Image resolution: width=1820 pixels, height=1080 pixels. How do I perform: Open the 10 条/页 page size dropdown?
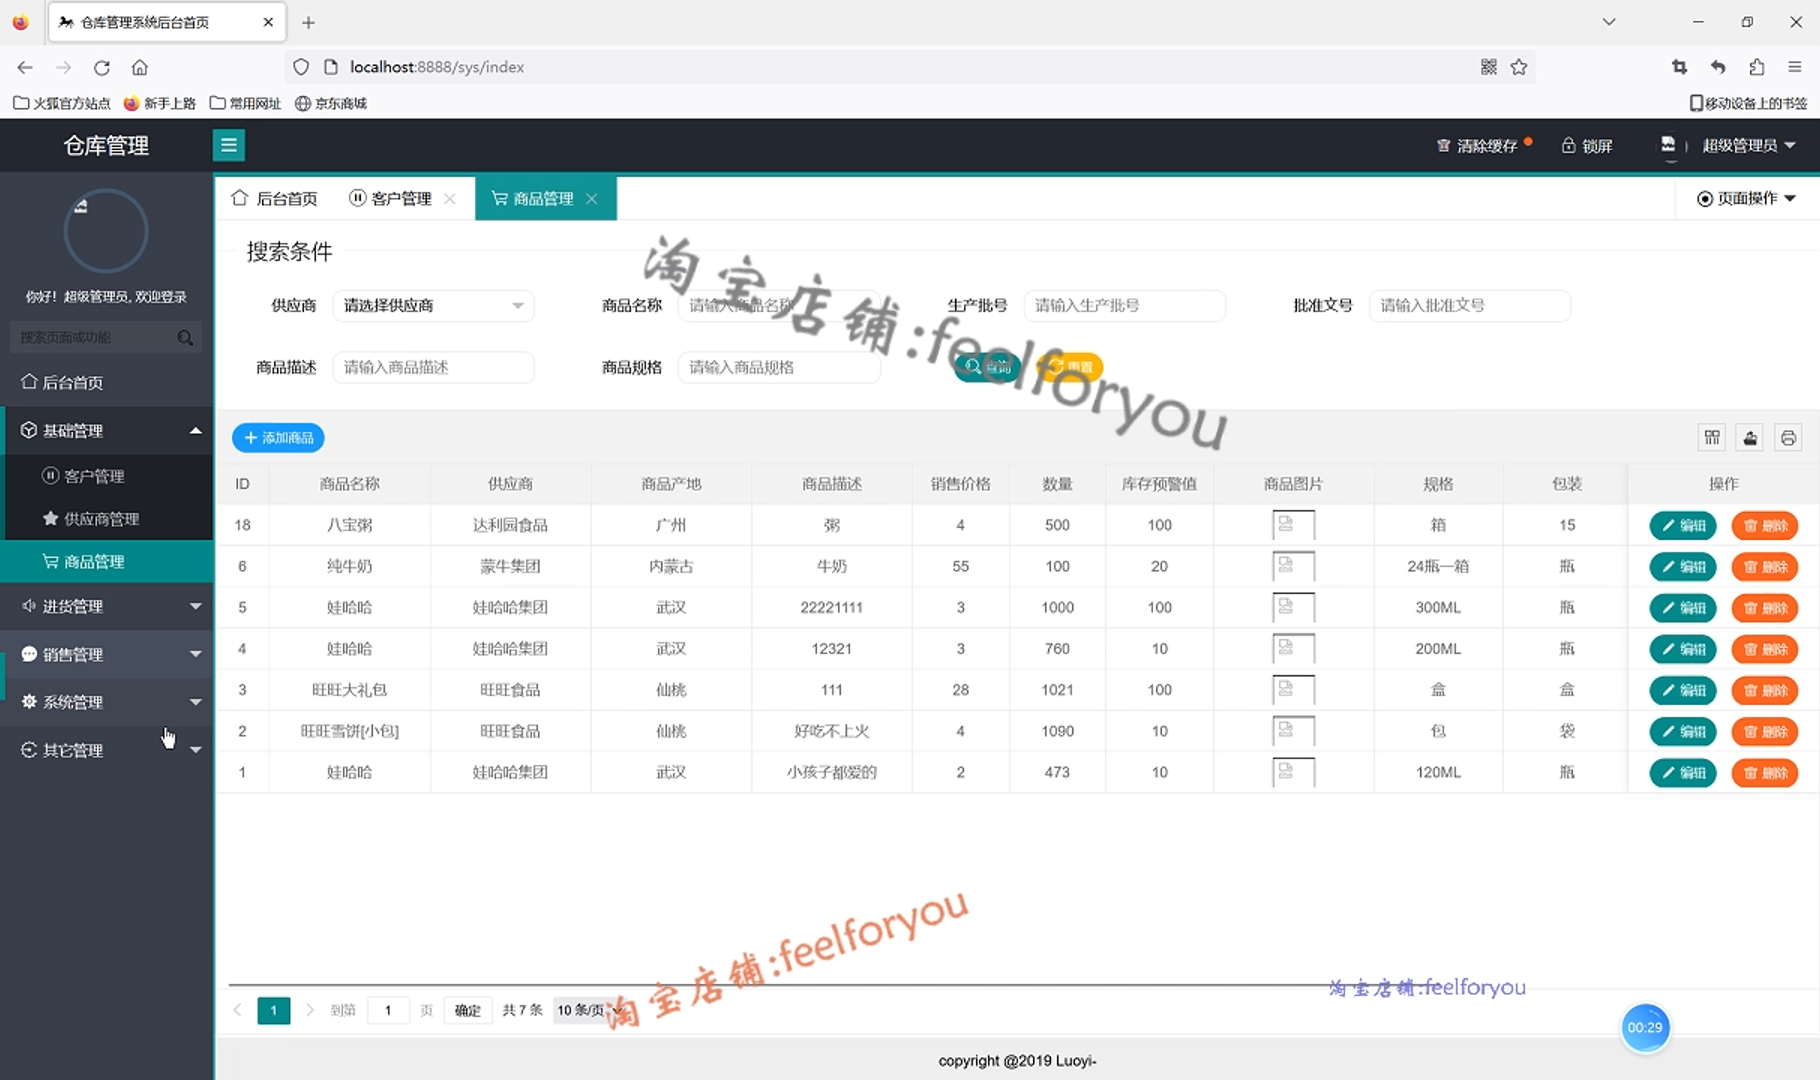click(588, 1010)
